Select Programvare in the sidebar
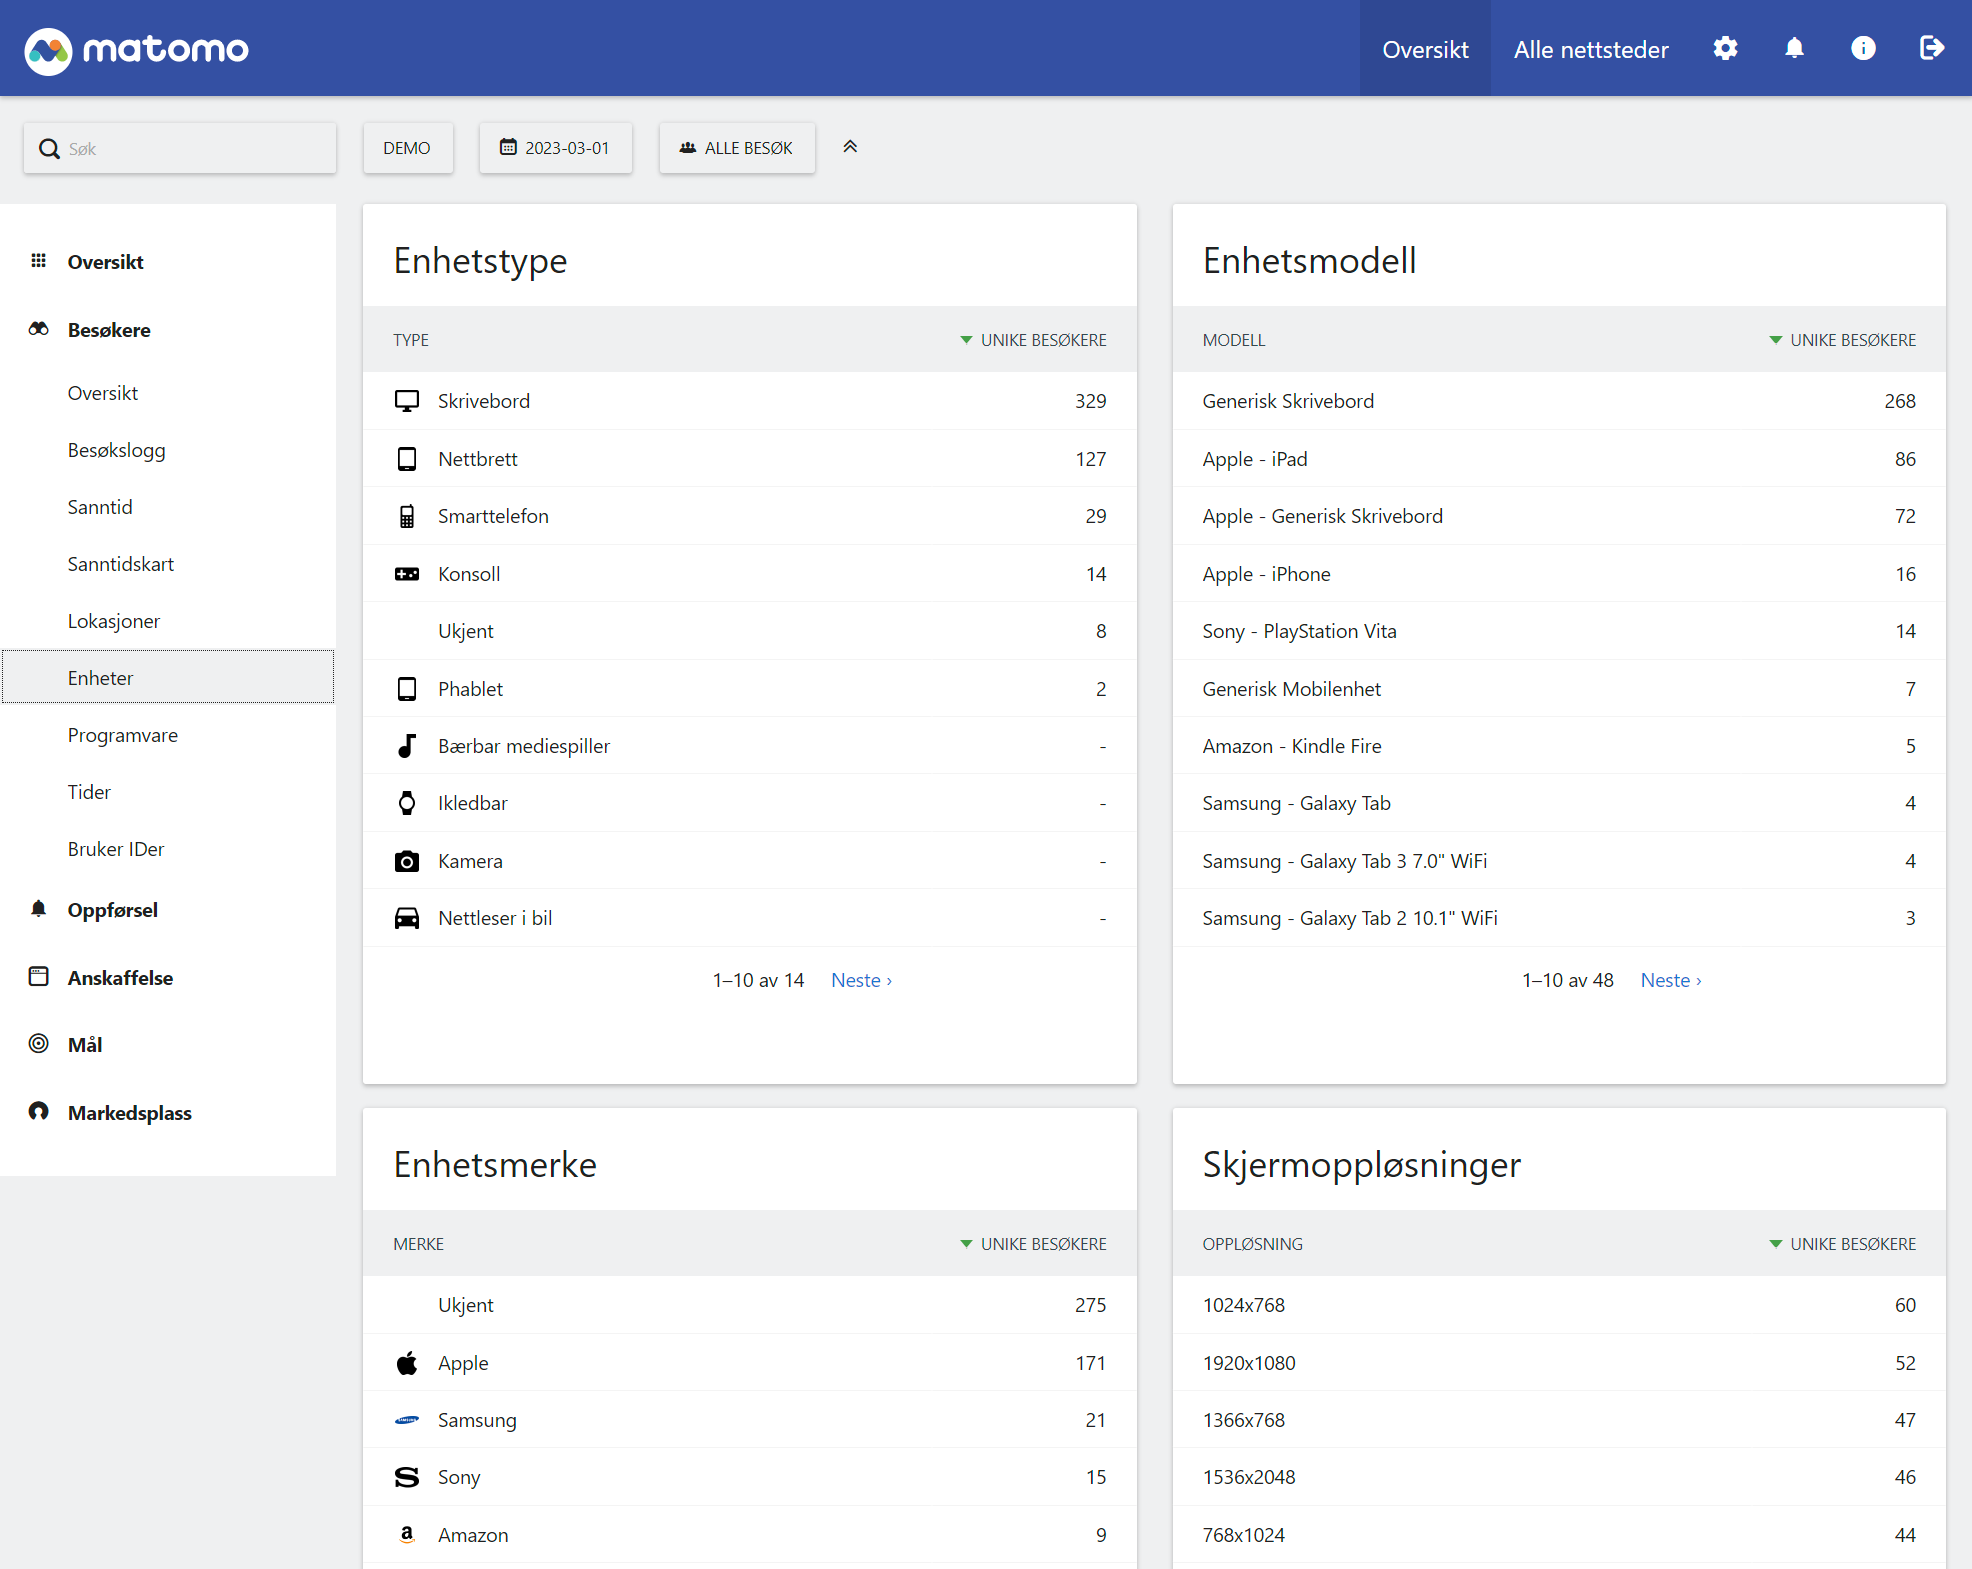Image resolution: width=1972 pixels, height=1569 pixels. 122,735
